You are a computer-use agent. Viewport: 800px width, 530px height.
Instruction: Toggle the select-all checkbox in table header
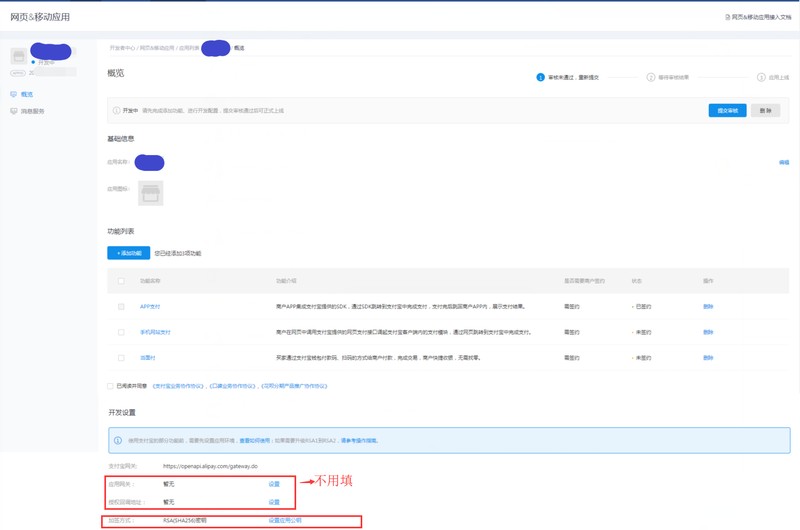tap(121, 281)
